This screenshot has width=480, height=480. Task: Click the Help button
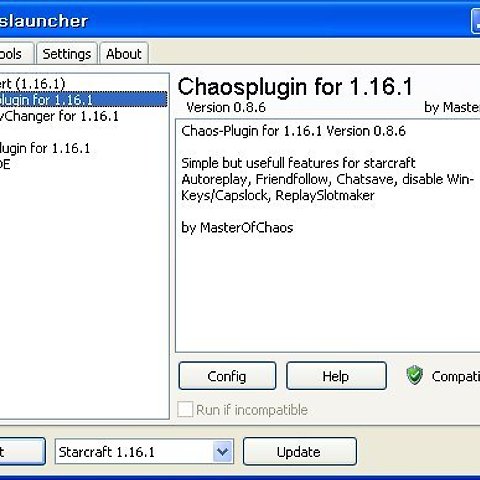tap(336, 376)
